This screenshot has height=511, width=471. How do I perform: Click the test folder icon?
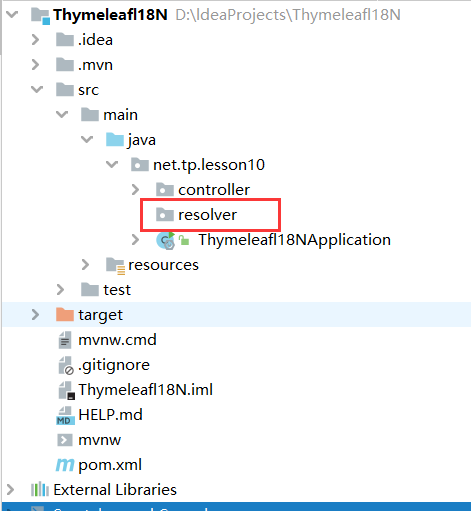point(90,290)
